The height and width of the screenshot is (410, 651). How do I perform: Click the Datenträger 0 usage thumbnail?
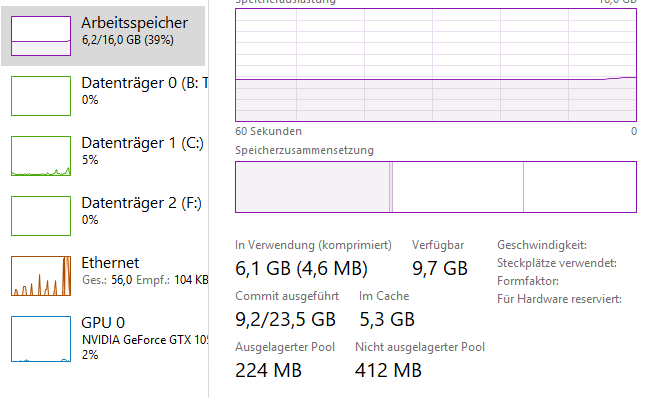[40, 95]
